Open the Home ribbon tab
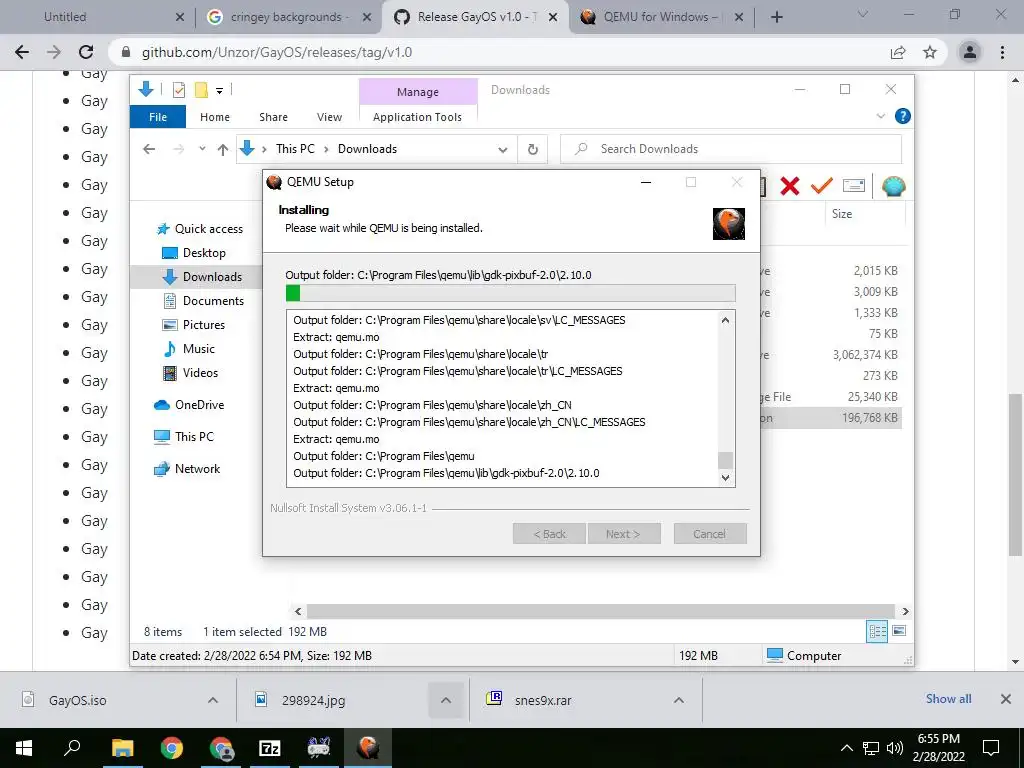The width and height of the screenshot is (1024, 768). (215, 117)
